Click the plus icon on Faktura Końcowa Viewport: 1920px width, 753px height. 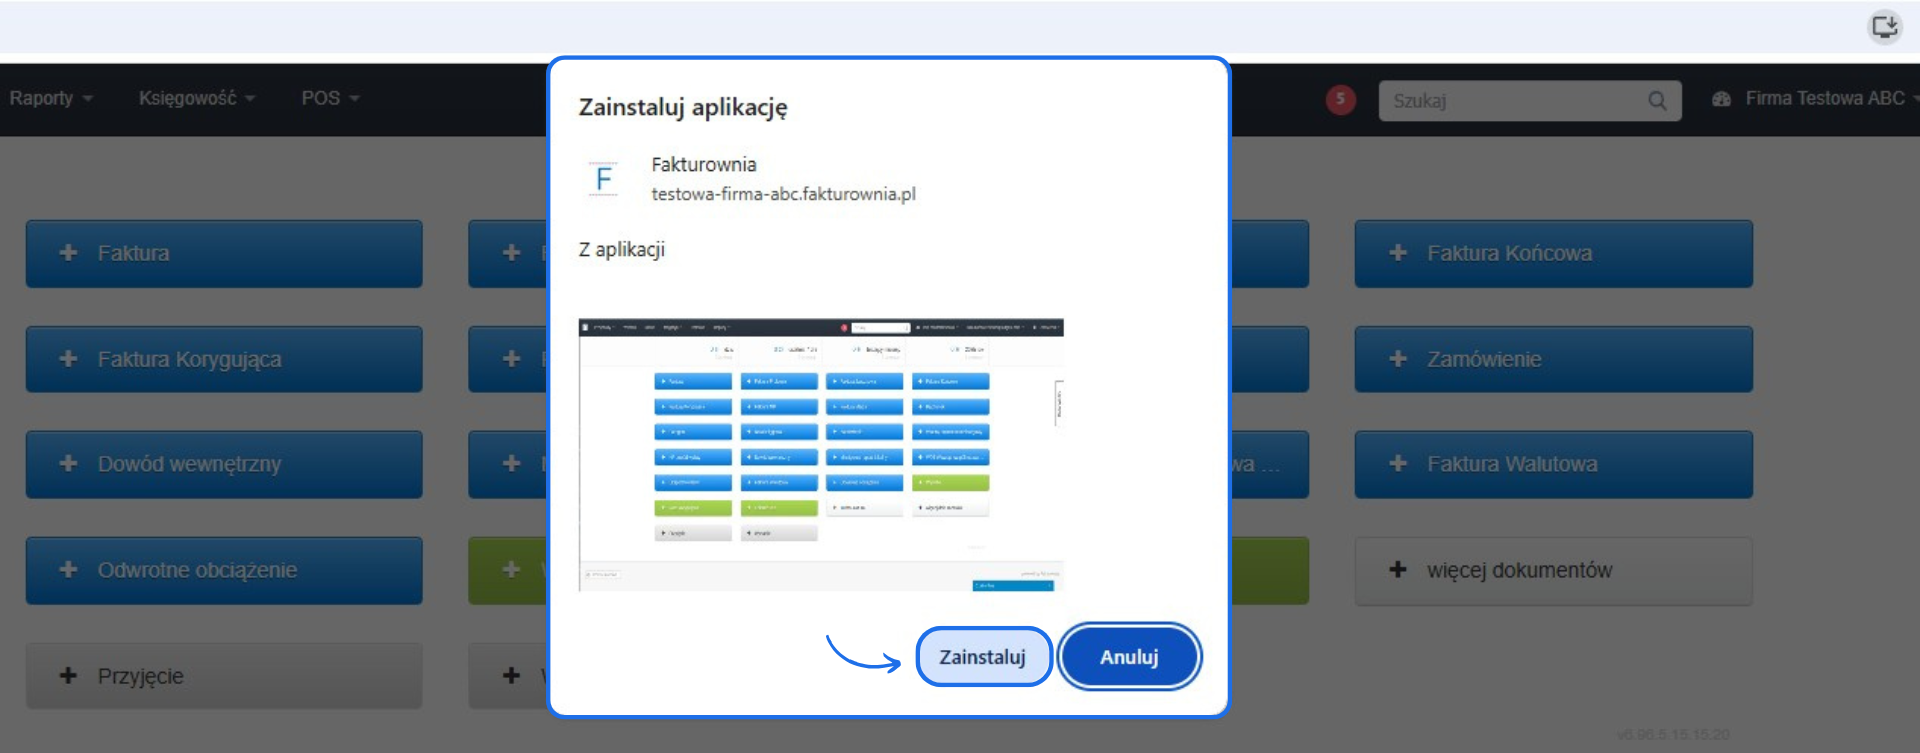point(1398,253)
